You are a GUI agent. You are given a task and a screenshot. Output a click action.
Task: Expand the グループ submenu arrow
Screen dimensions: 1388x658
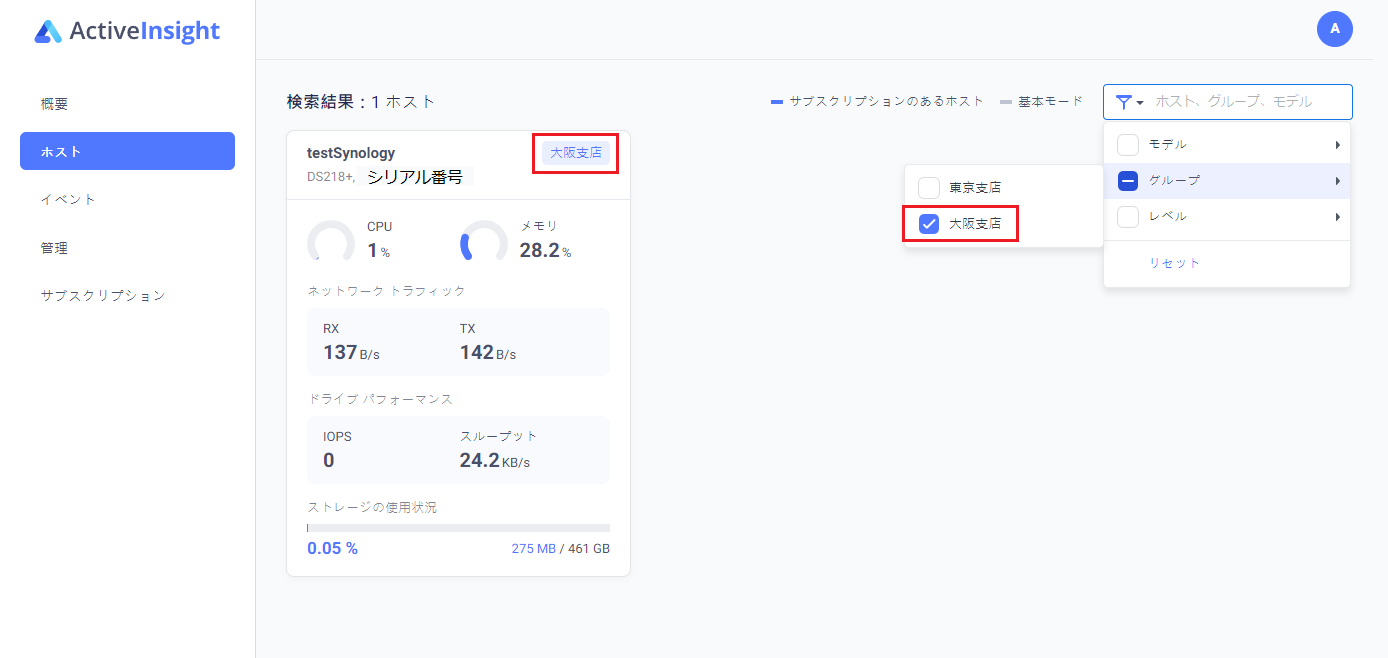coord(1337,181)
